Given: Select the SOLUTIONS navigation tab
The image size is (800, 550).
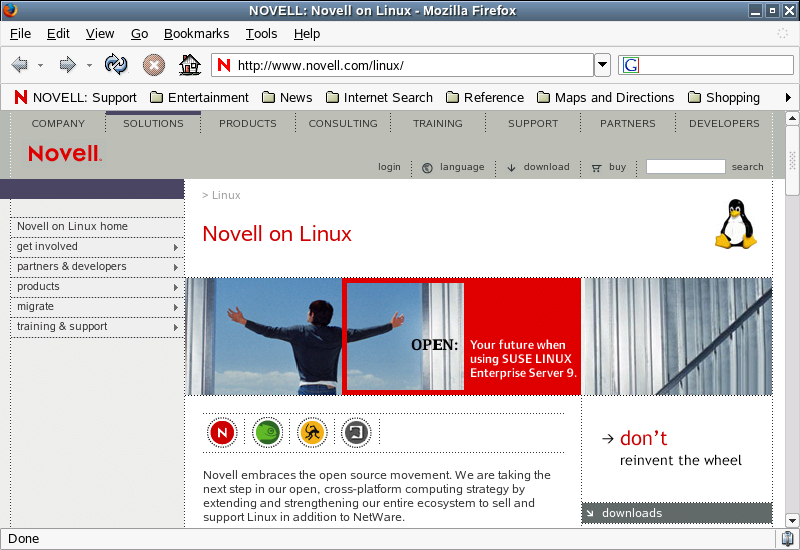Looking at the screenshot, I should click(153, 123).
